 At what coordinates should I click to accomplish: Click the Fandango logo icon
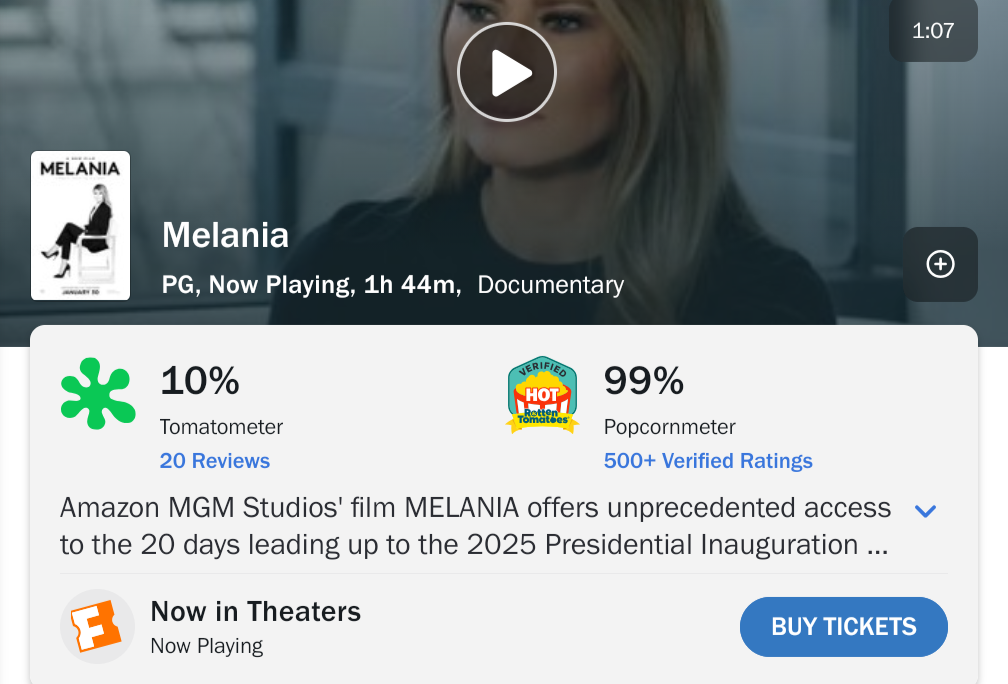tap(97, 626)
